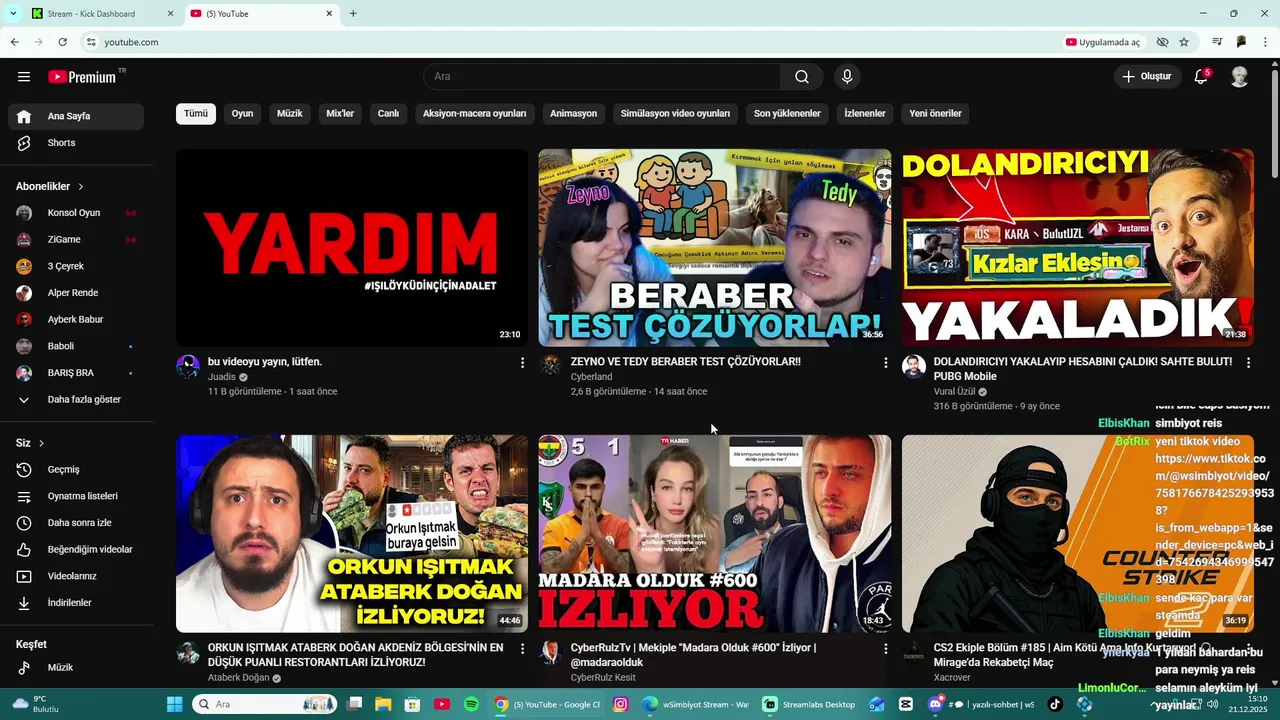
Task: Open Juadis channel avatar
Action: 188,366
